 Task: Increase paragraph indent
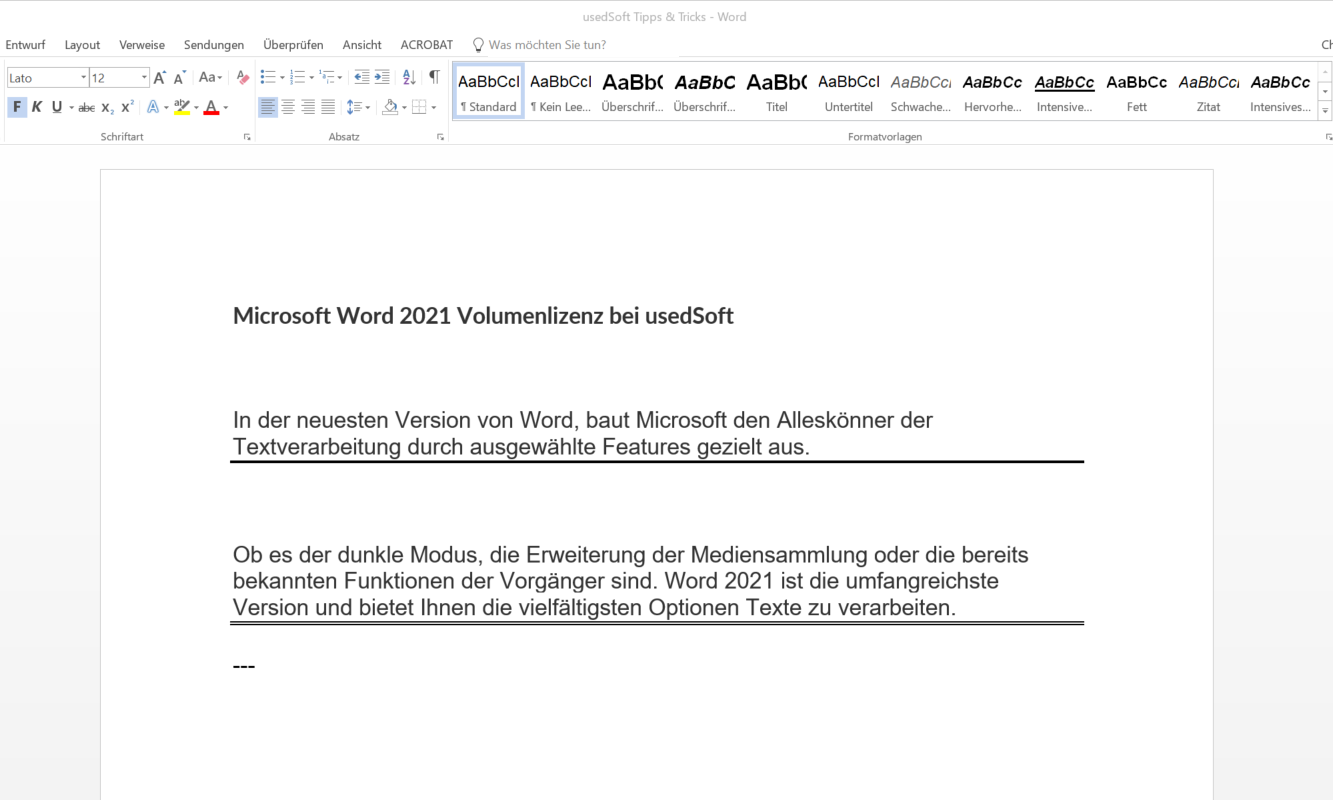(x=382, y=77)
